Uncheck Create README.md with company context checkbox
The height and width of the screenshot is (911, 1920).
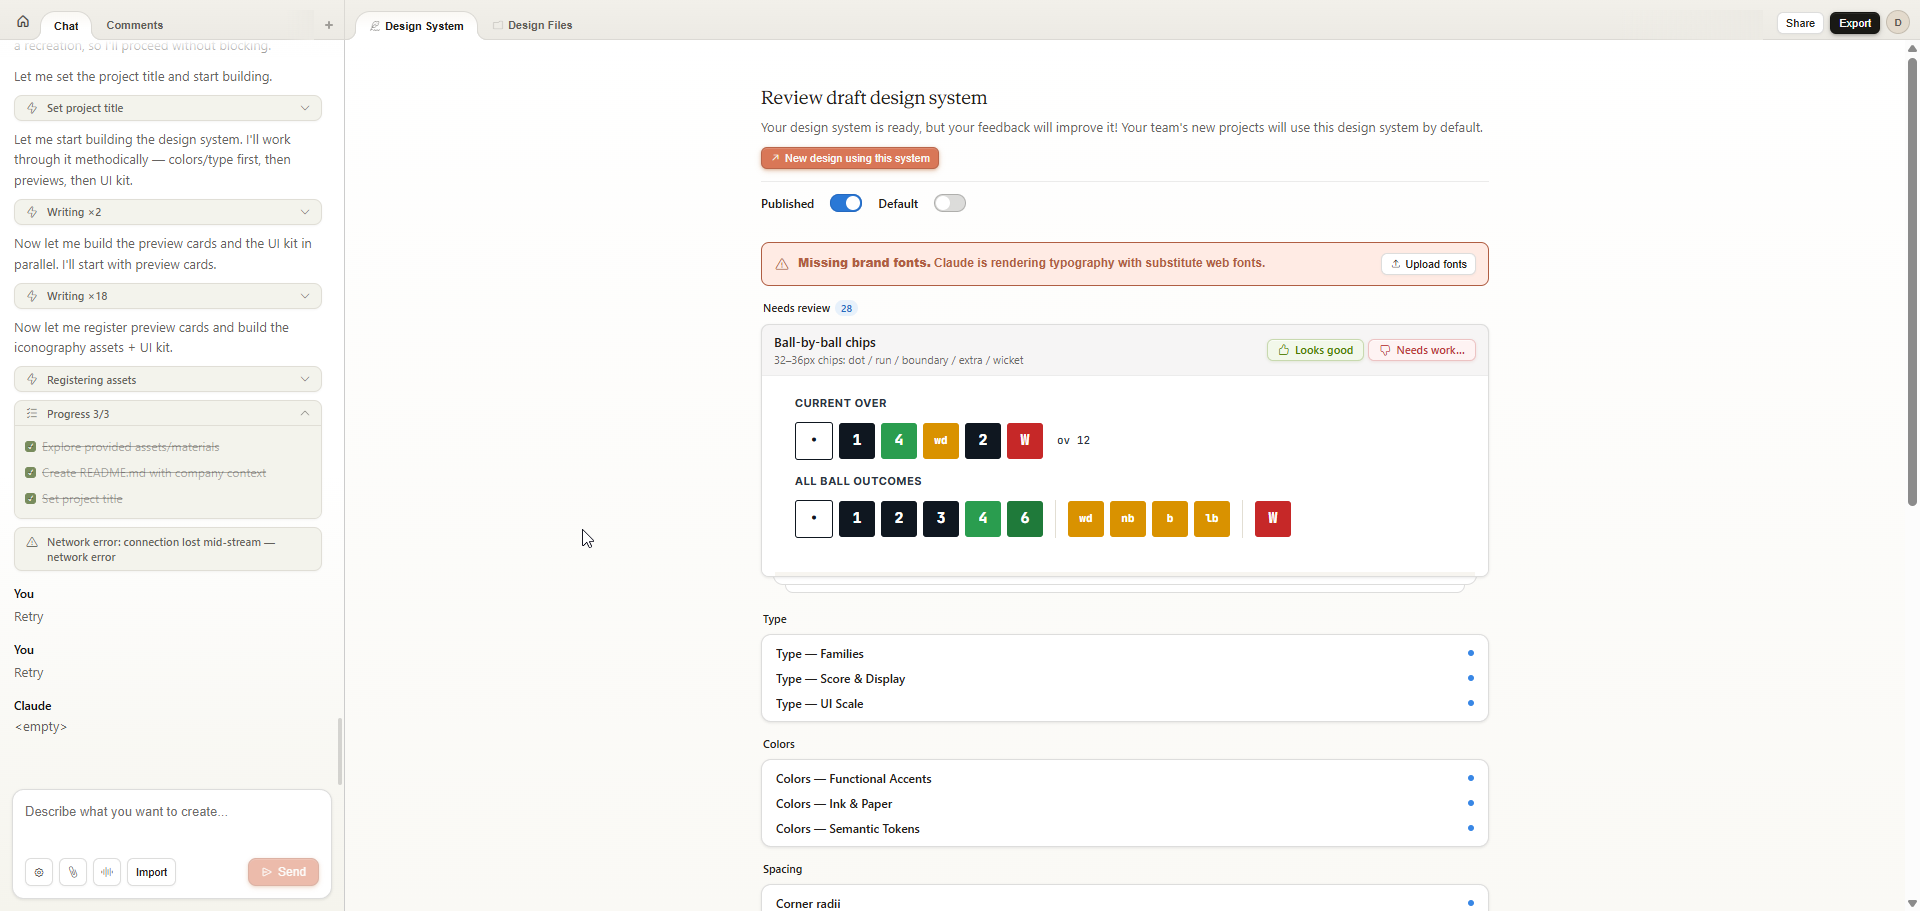point(31,473)
